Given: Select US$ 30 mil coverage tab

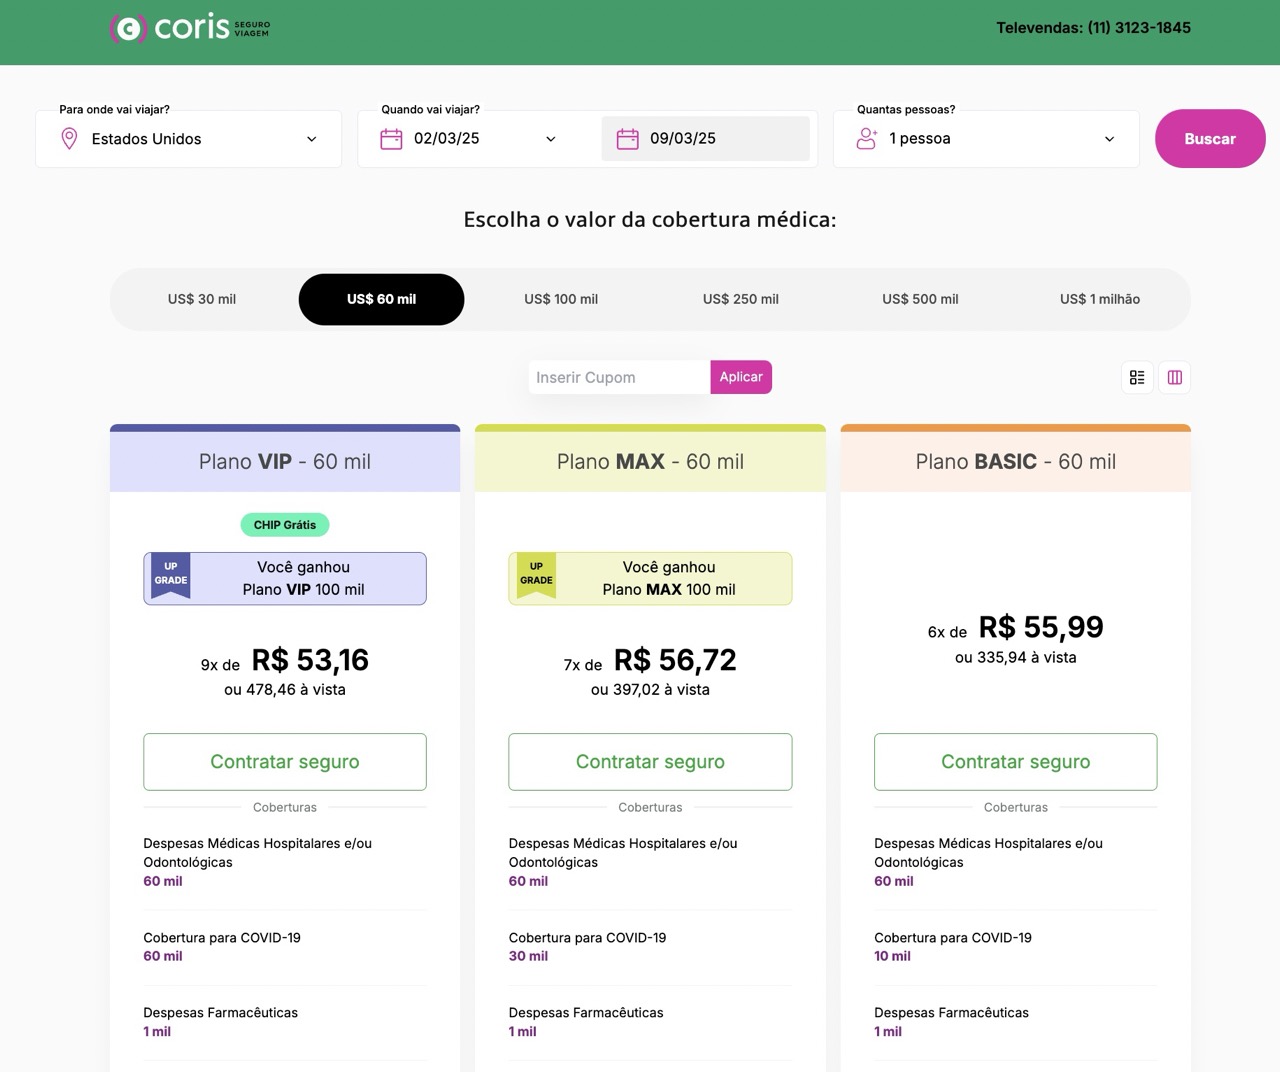Looking at the screenshot, I should click(x=202, y=299).
